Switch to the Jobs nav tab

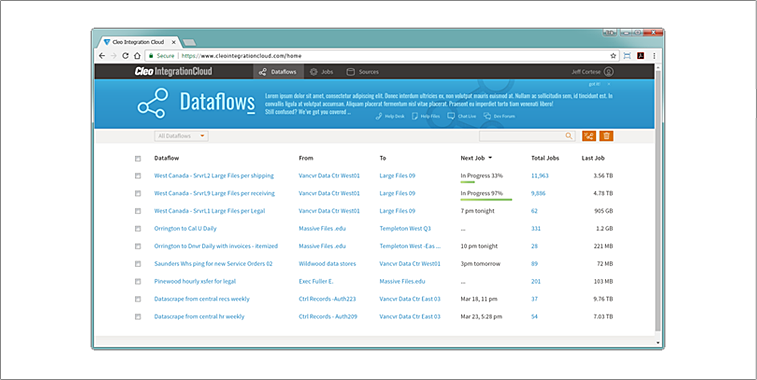(322, 72)
